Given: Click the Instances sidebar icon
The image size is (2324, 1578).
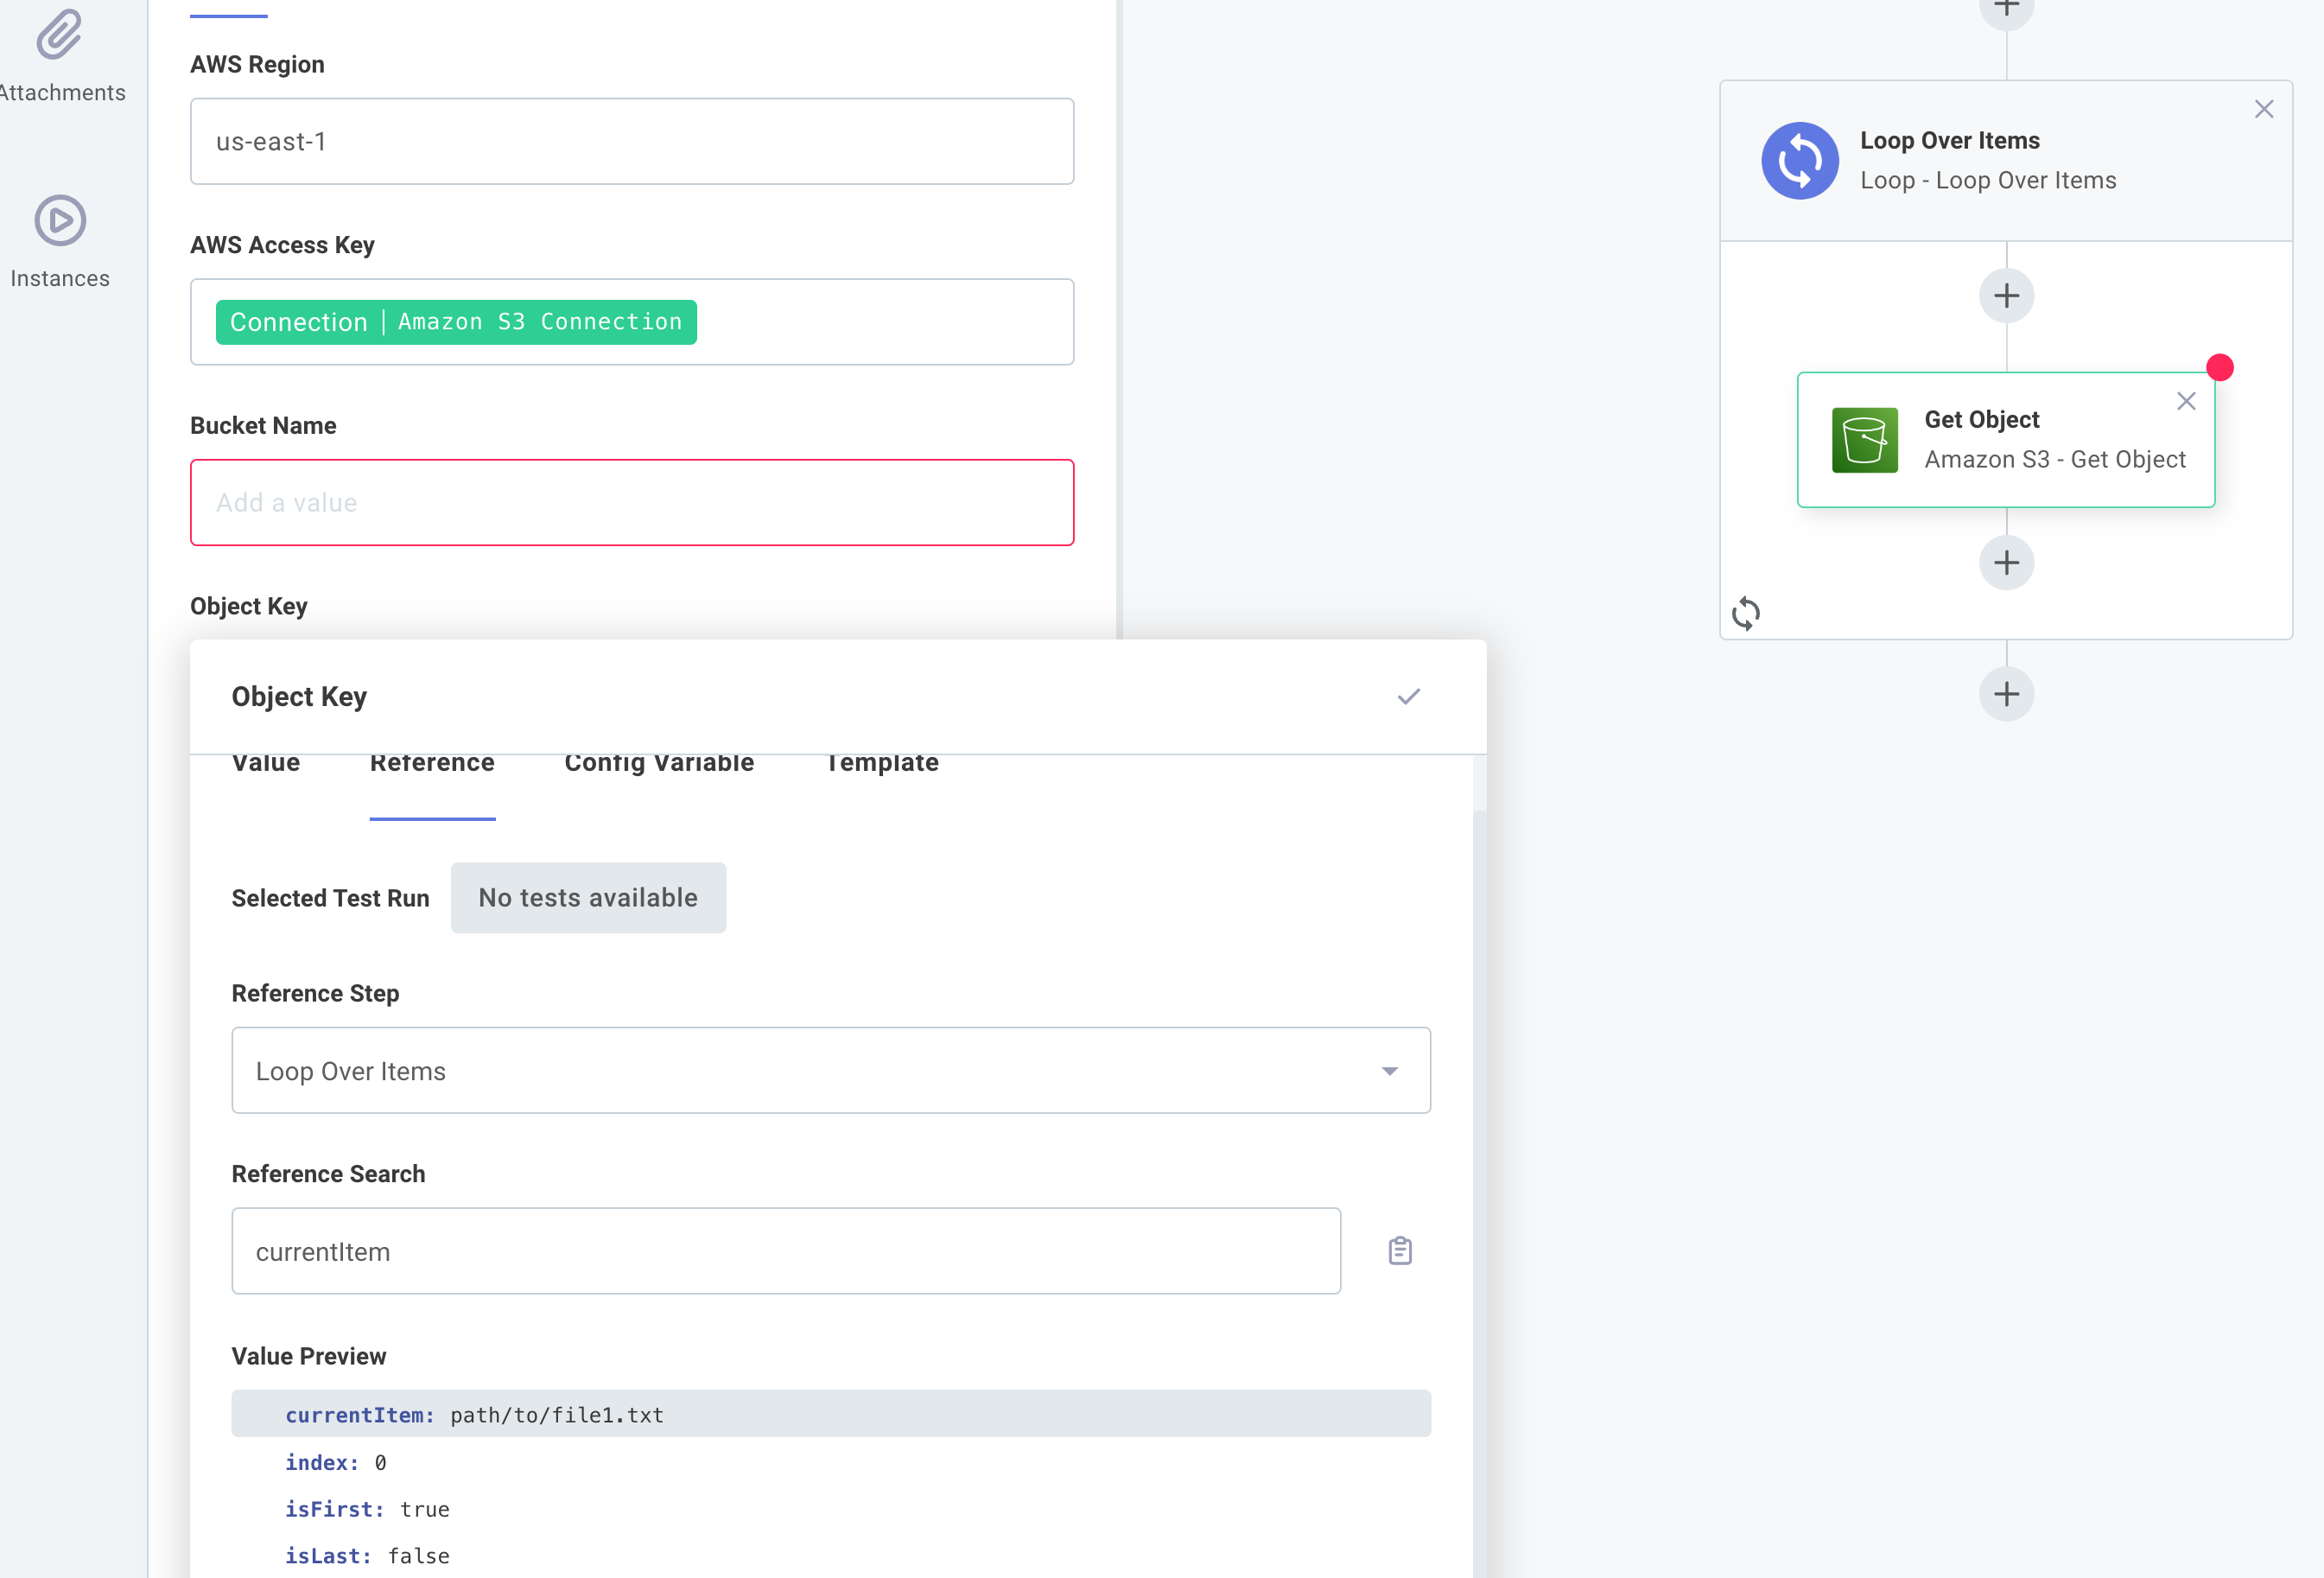Looking at the screenshot, I should coord(58,220).
